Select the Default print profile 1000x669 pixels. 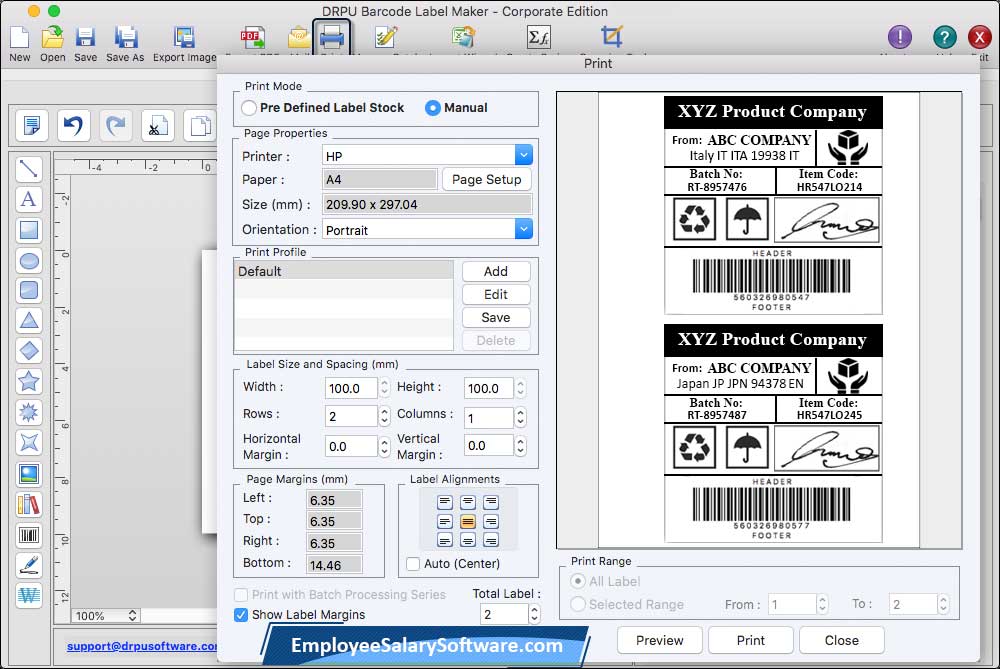[x=344, y=271]
